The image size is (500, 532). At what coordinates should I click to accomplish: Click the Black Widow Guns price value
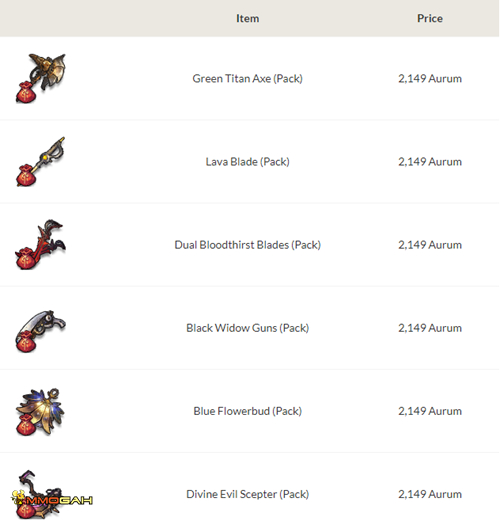430,328
